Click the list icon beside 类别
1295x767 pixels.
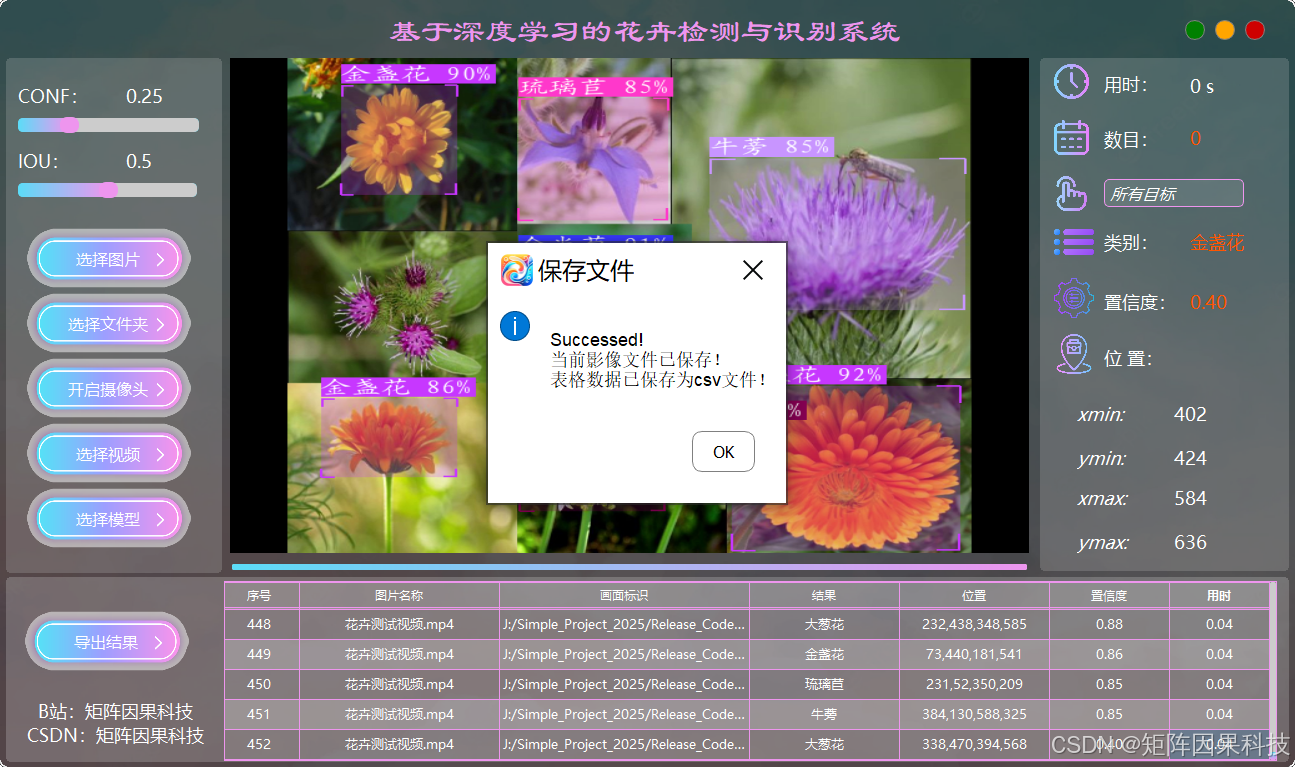[x=1072, y=243]
